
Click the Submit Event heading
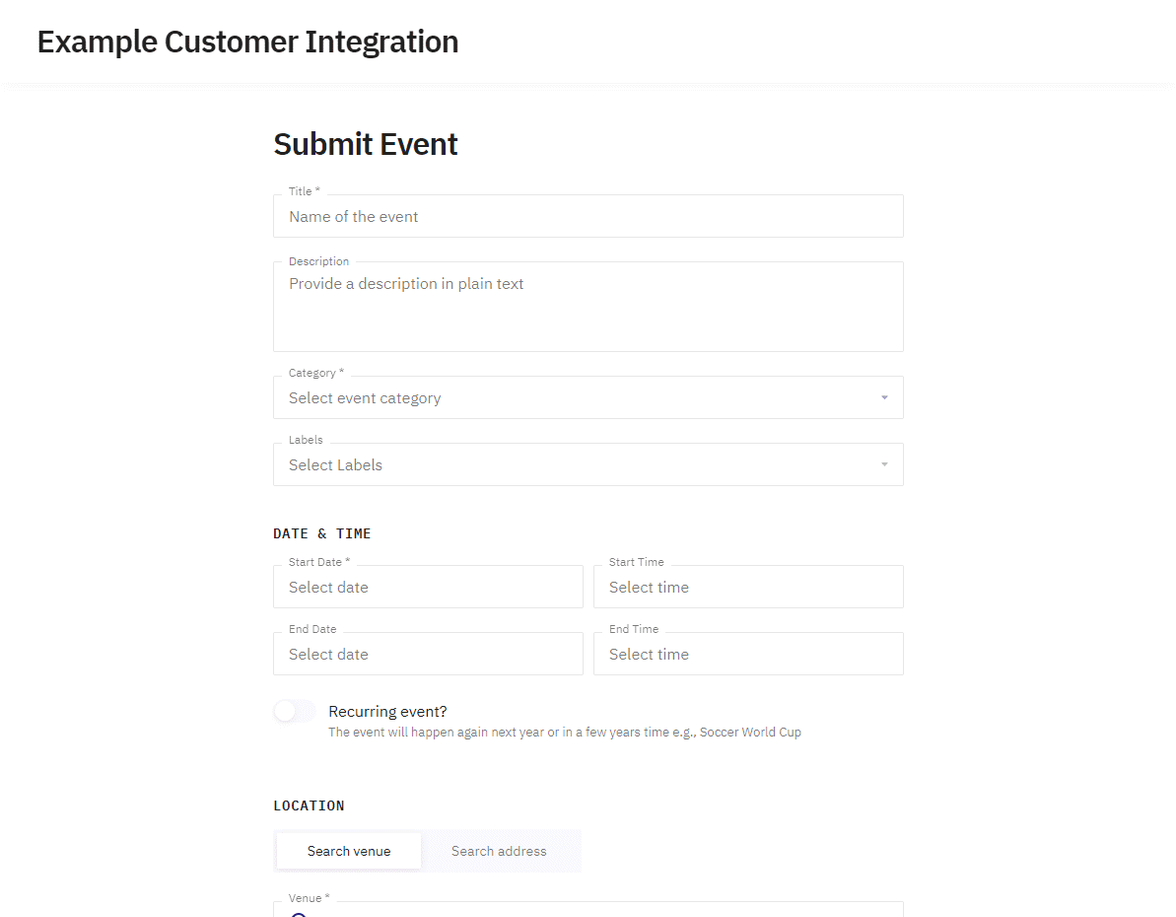pos(365,144)
